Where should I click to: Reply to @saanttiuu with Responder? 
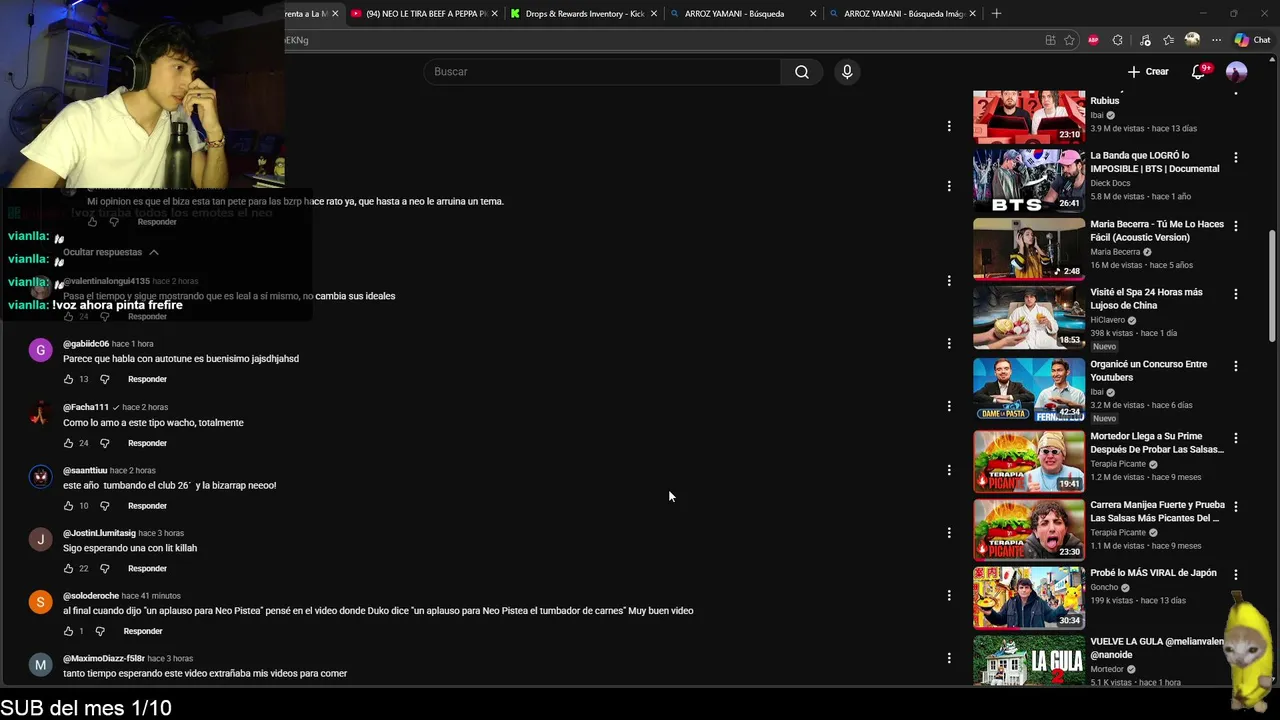pos(147,506)
